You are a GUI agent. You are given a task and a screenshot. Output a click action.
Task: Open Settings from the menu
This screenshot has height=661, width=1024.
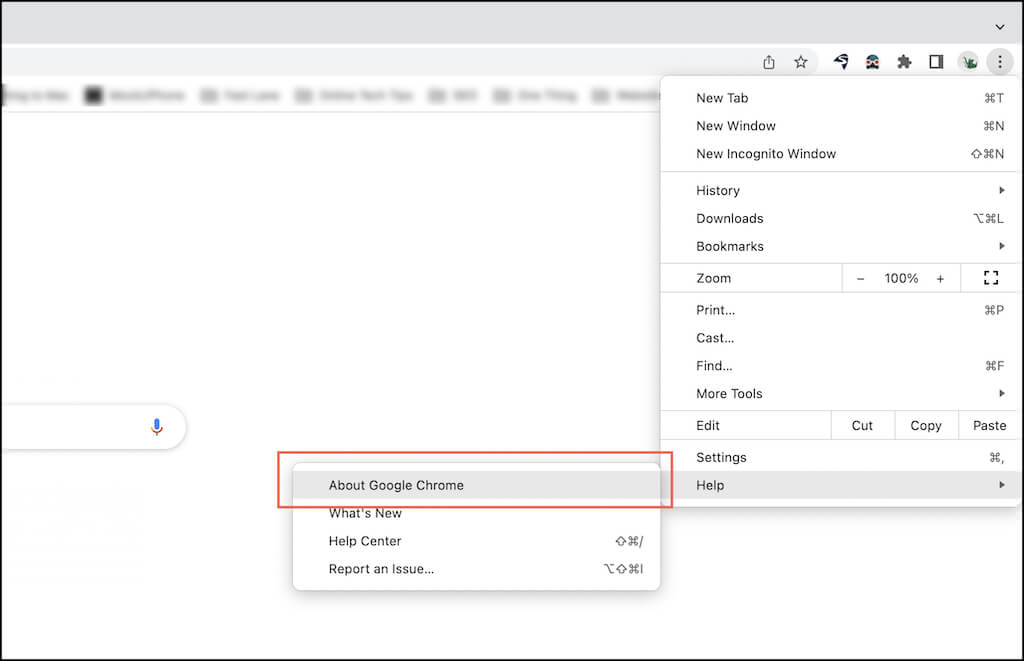point(840,457)
